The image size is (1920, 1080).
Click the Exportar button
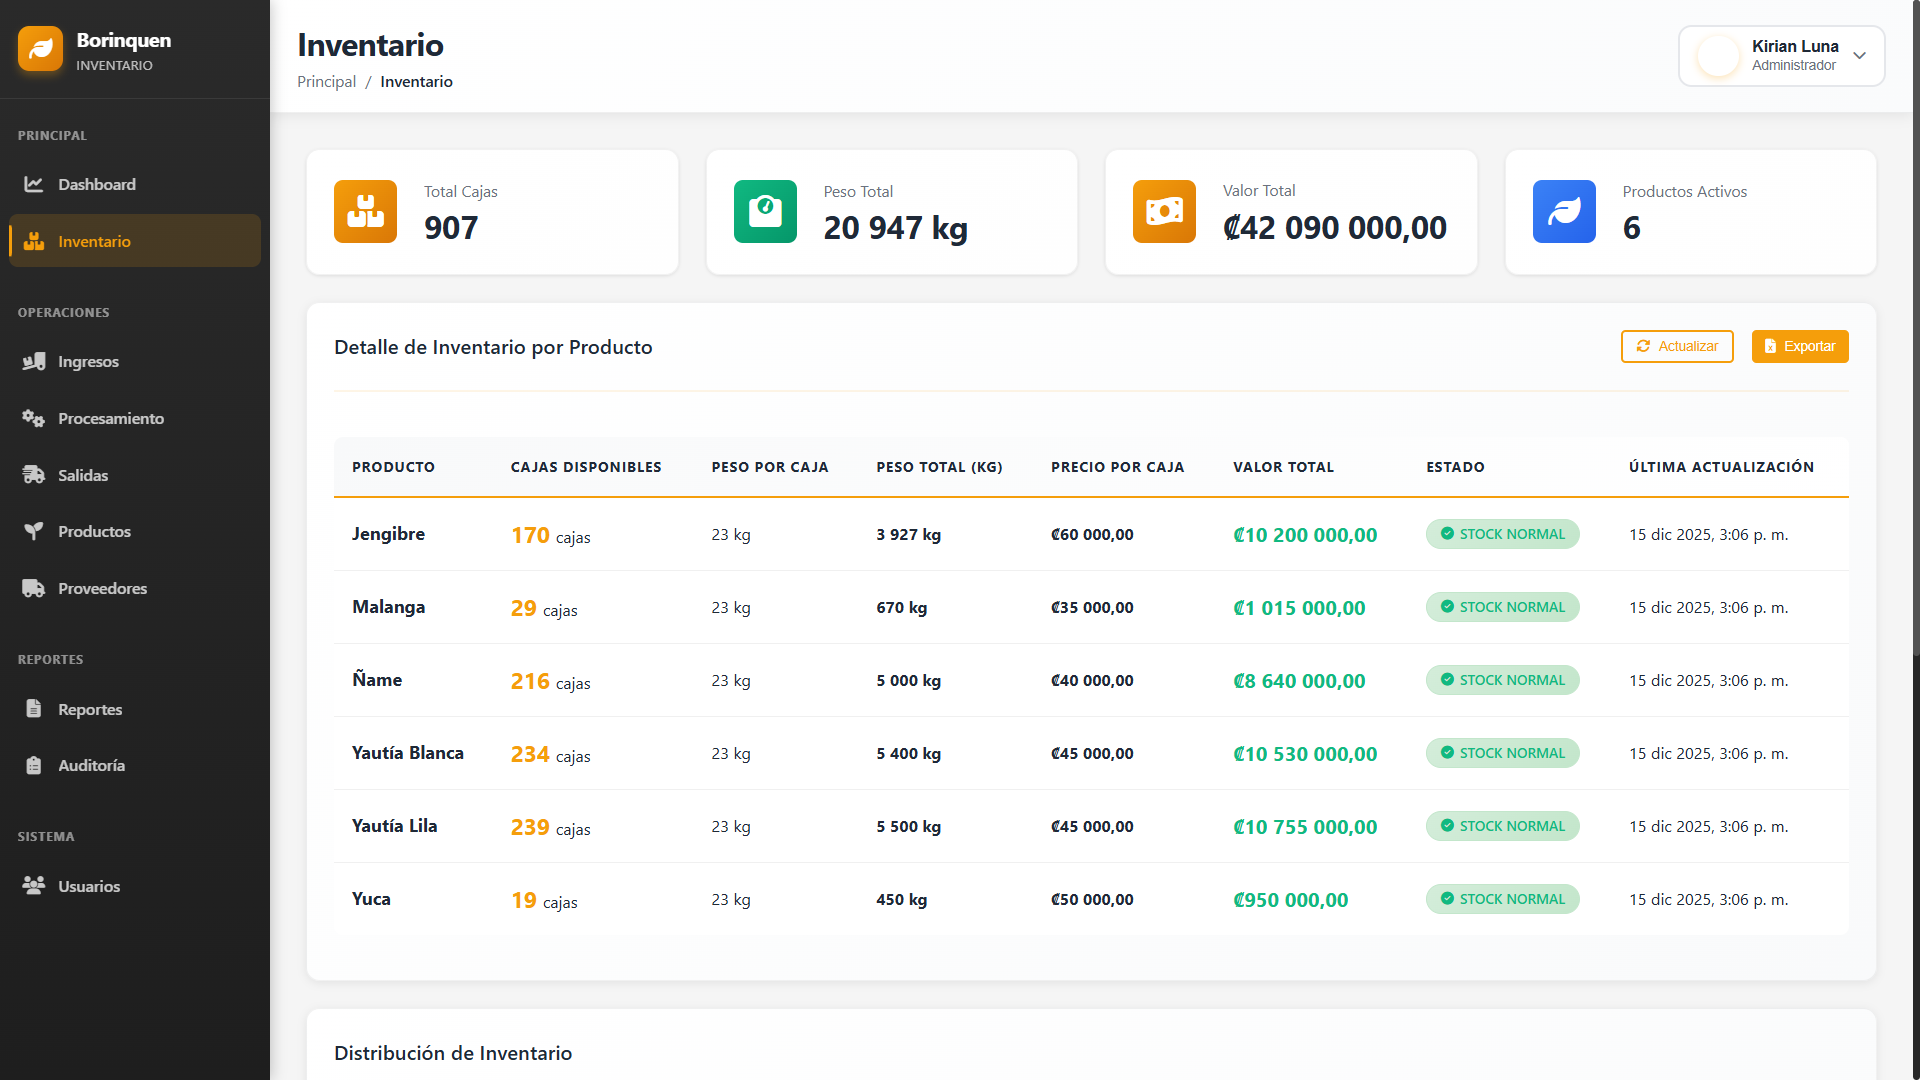[x=1800, y=346]
